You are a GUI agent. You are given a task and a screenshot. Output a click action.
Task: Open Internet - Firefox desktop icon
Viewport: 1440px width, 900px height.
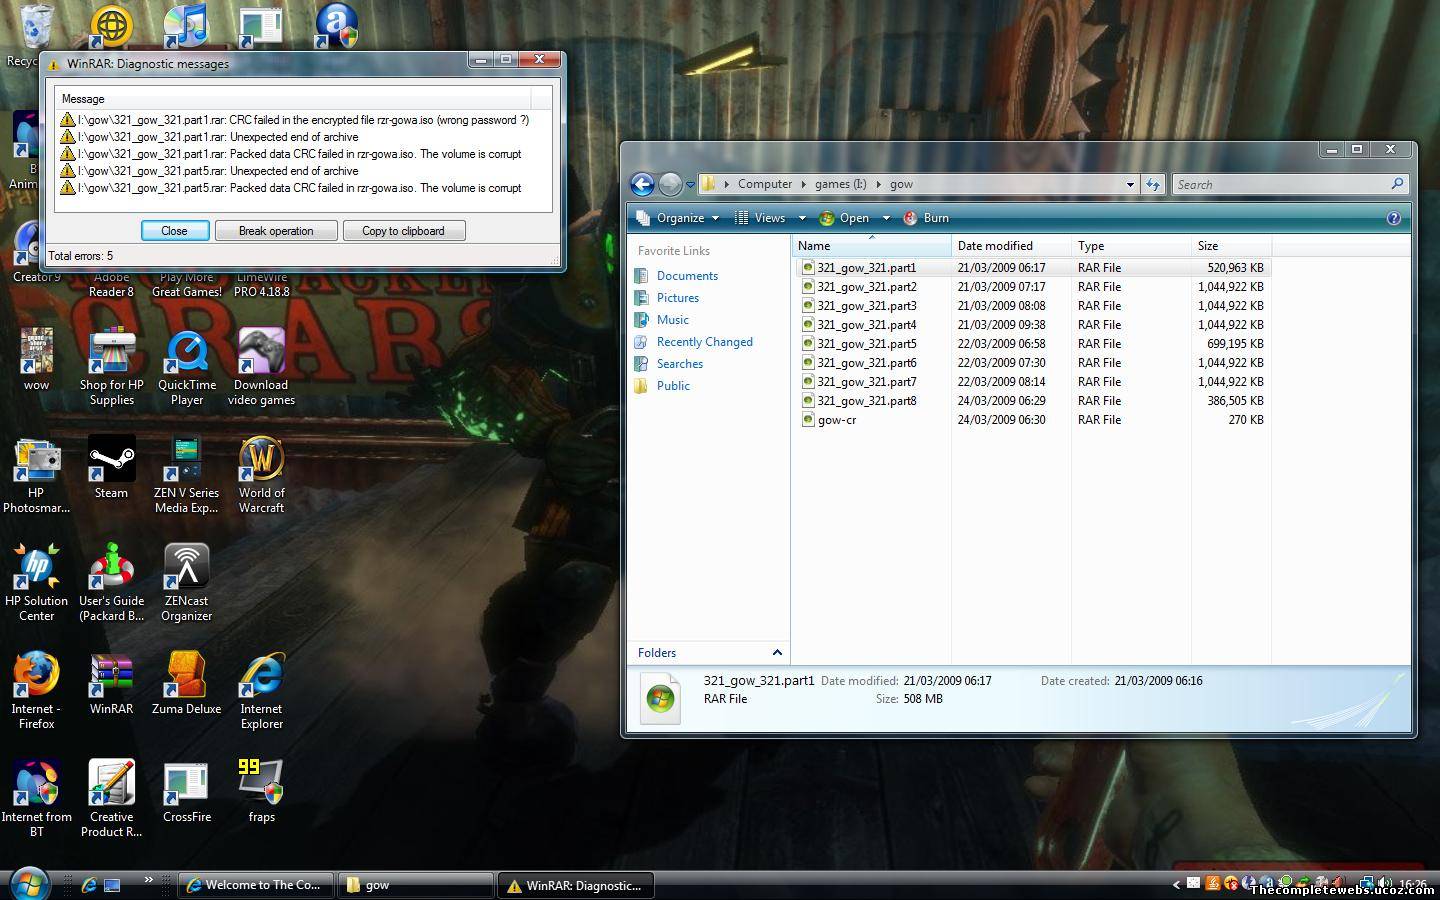pyautogui.click(x=36, y=691)
